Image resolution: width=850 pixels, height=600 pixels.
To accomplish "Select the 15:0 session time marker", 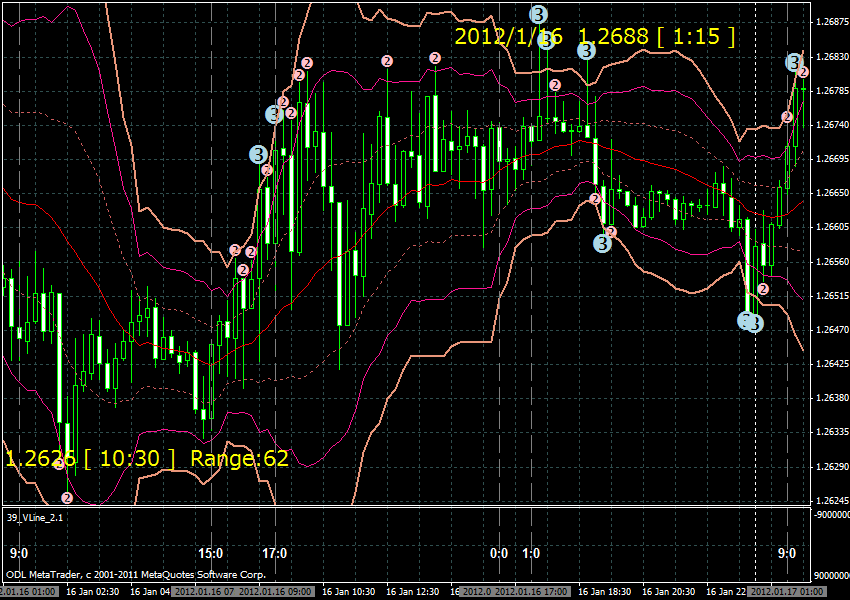I will [211, 554].
